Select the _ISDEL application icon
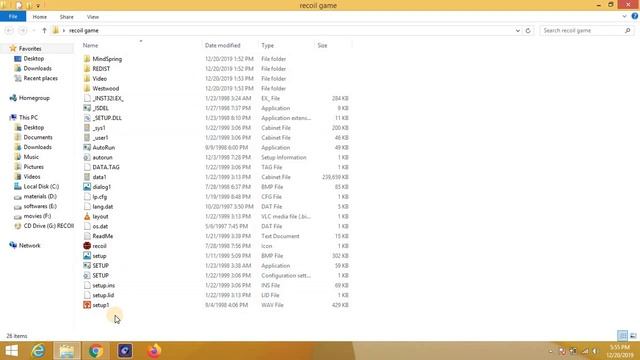 click(87, 108)
